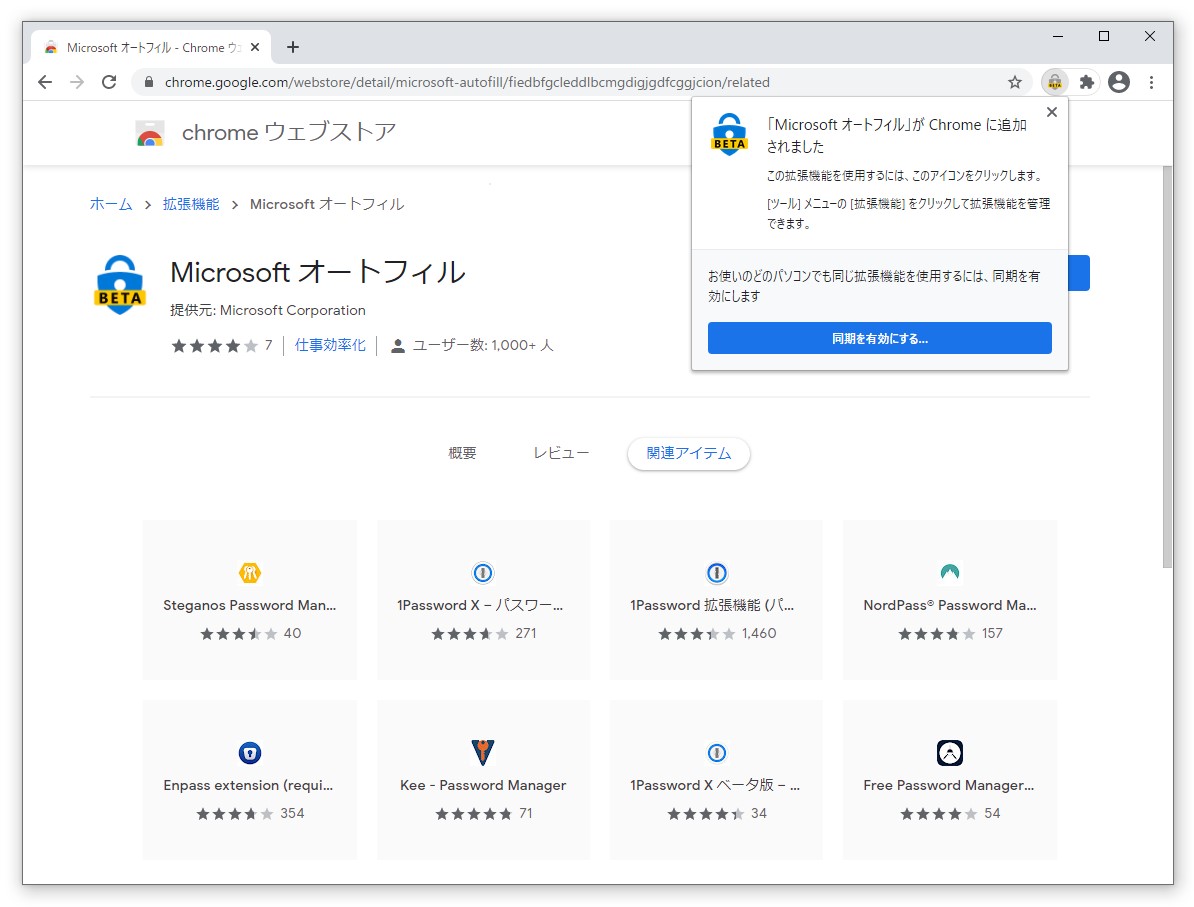The image size is (1194, 907).
Task: Navigate to ホーム via the breadcrumb
Action: tap(110, 203)
